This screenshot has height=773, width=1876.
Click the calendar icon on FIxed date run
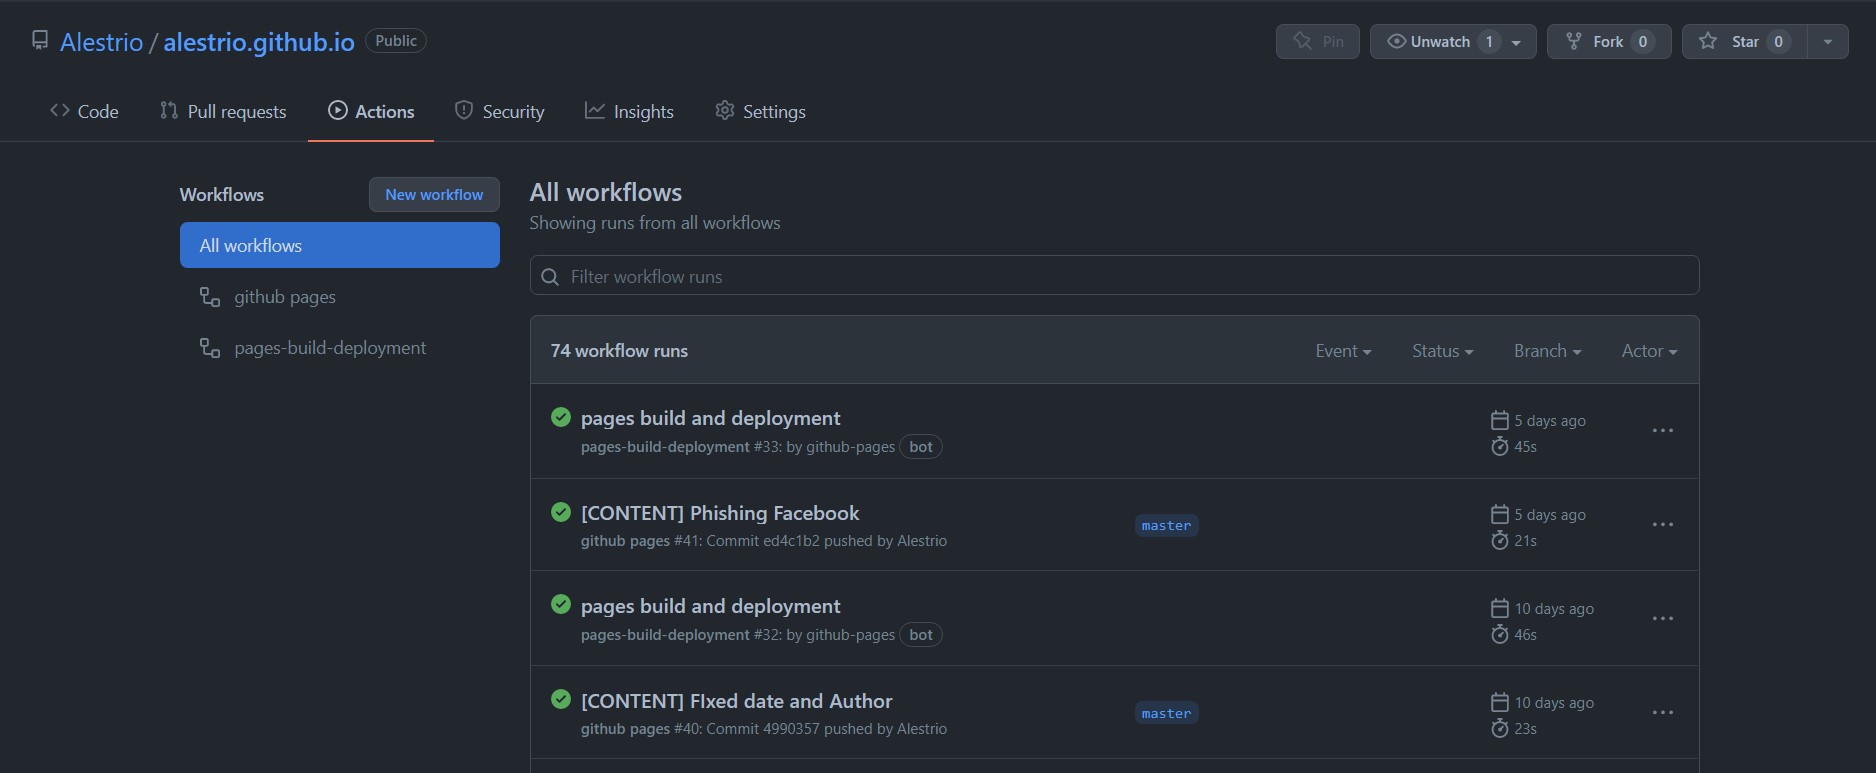point(1499,702)
